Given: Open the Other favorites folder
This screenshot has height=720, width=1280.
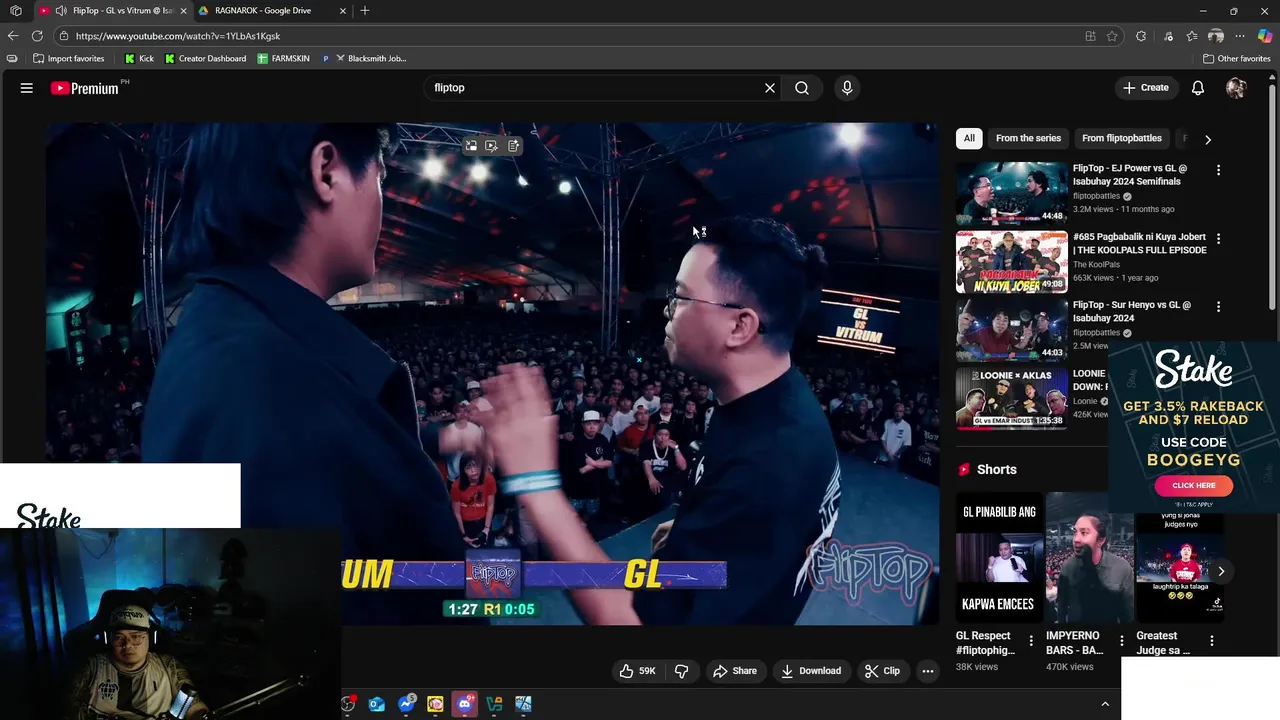Looking at the screenshot, I should point(1236,59).
